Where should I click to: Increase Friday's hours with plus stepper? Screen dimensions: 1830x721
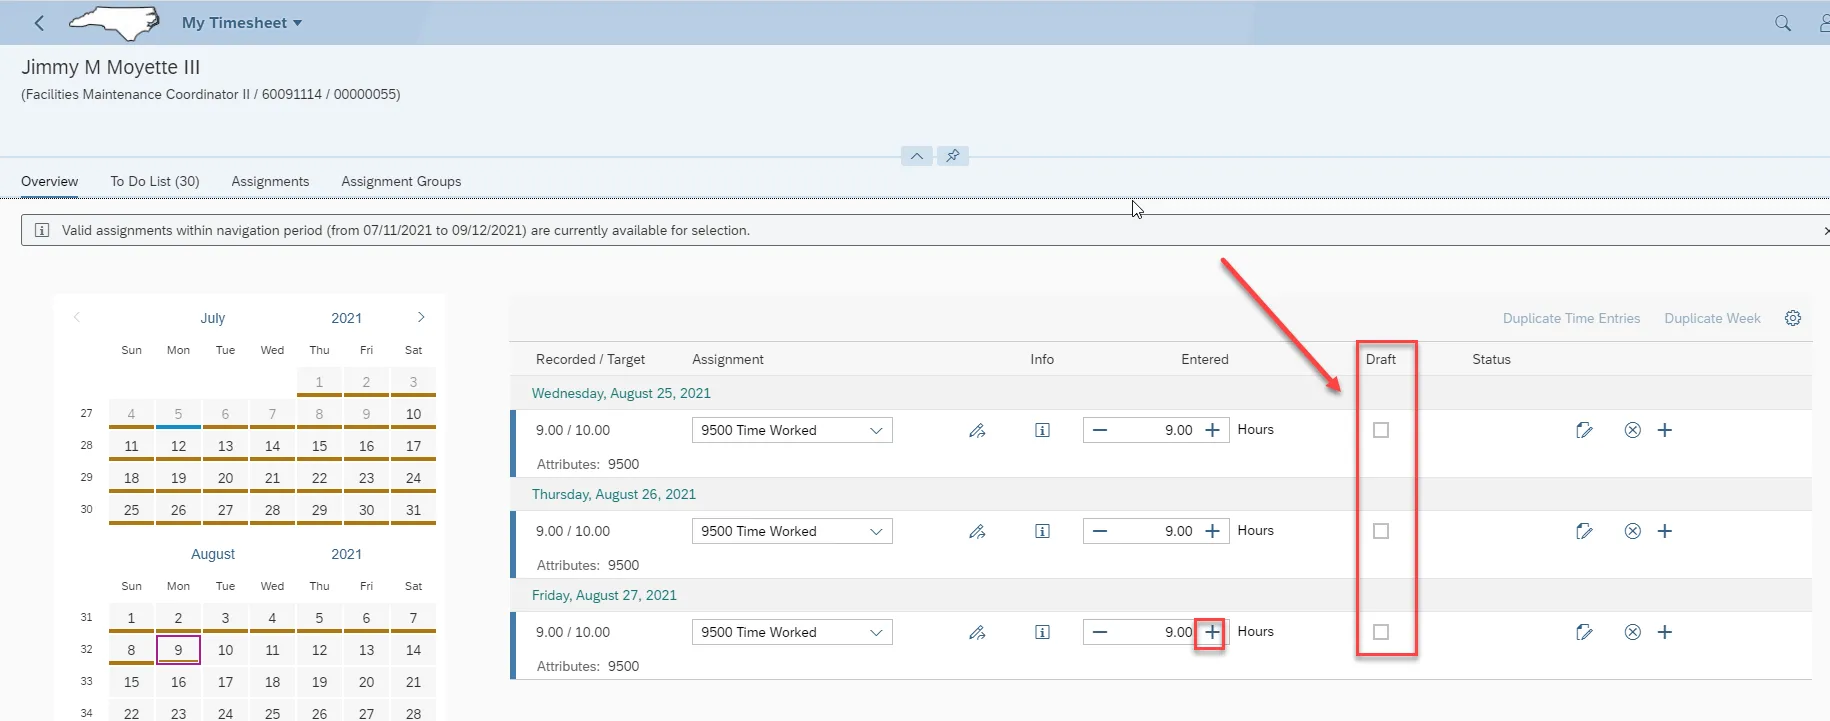pos(1211,632)
